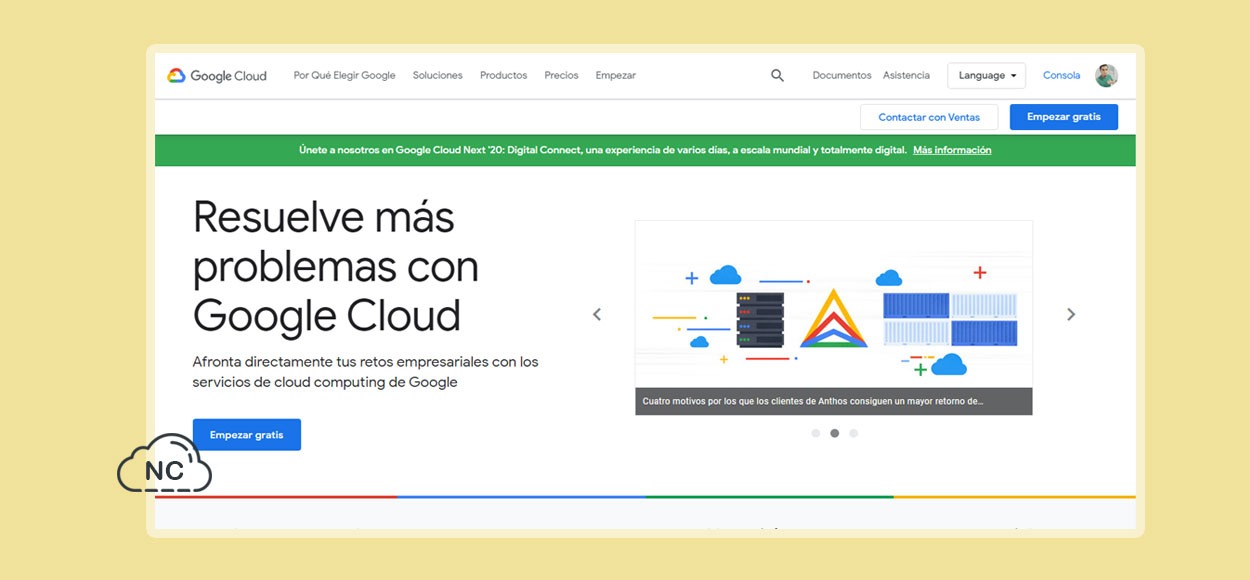This screenshot has height=580, width=1250.
Task: Go to Consola
Action: click(x=1061, y=76)
